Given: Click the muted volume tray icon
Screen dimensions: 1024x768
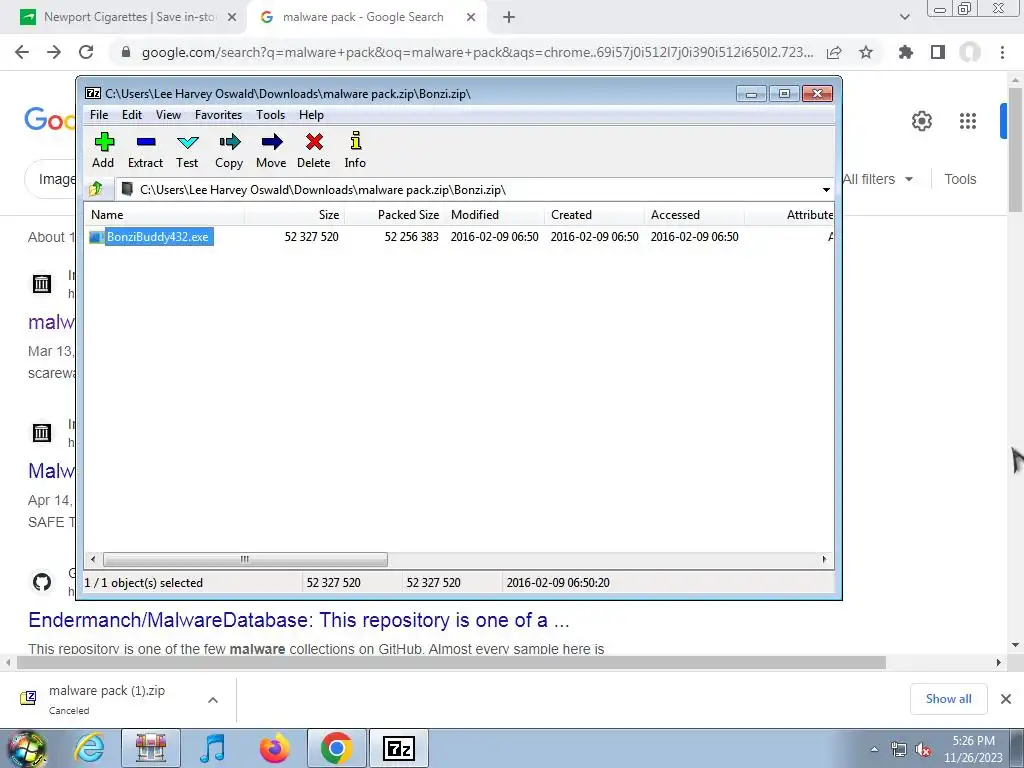Looking at the screenshot, I should 923,750.
